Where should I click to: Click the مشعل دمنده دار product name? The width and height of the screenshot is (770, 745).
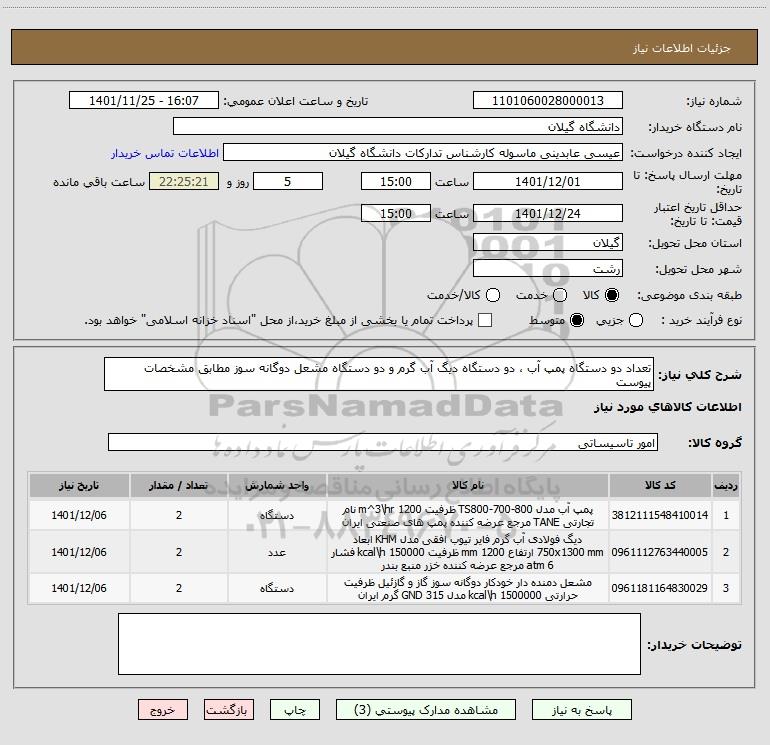[468, 588]
